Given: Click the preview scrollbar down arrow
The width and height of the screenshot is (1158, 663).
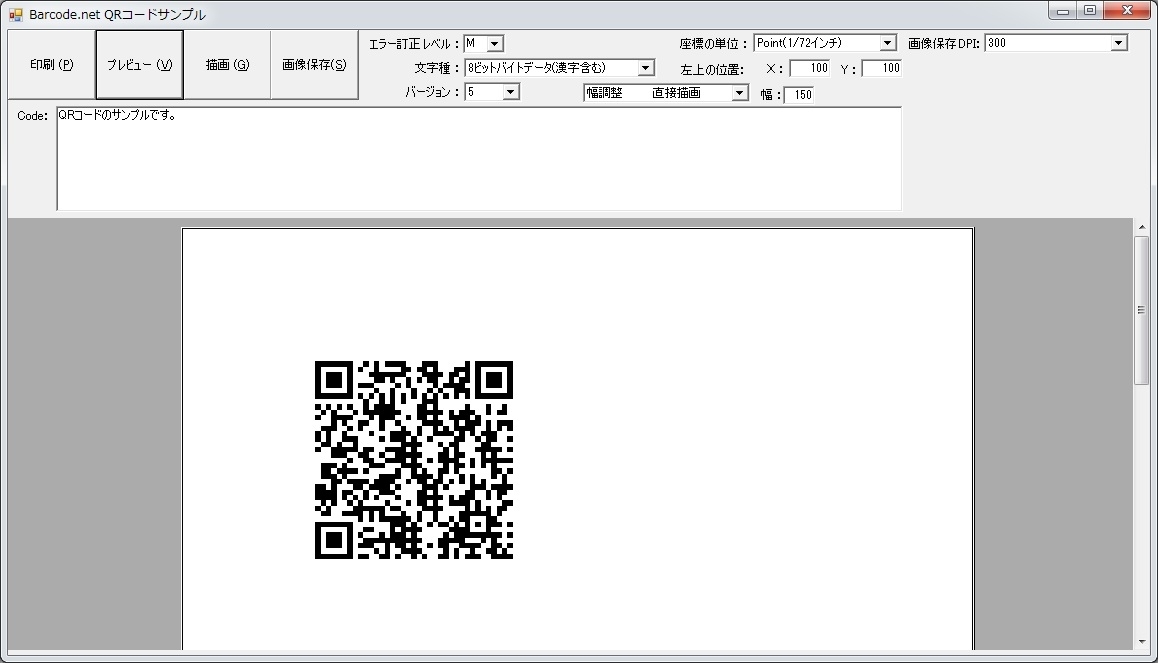Looking at the screenshot, I should coord(1142,642).
